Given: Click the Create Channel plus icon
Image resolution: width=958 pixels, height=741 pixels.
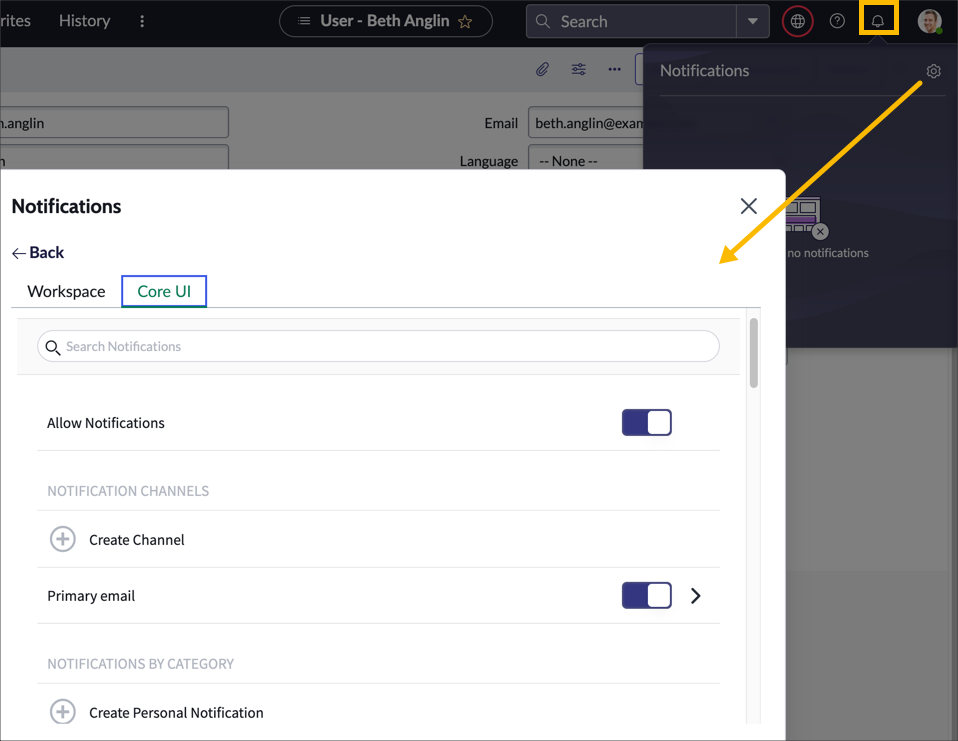Looking at the screenshot, I should coord(63,540).
